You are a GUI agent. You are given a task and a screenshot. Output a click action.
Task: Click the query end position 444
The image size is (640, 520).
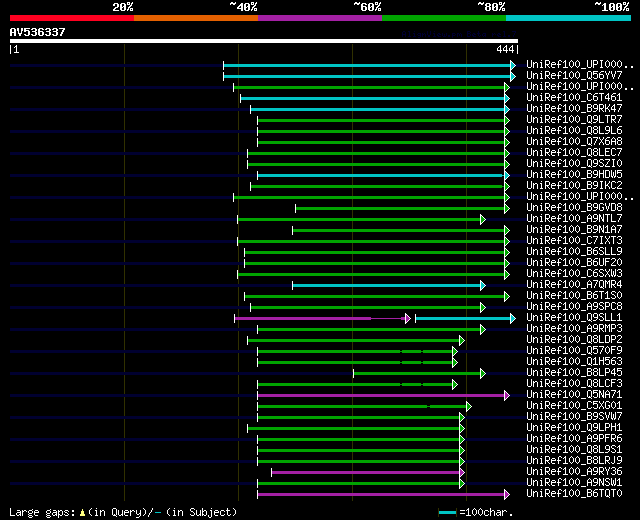point(505,49)
